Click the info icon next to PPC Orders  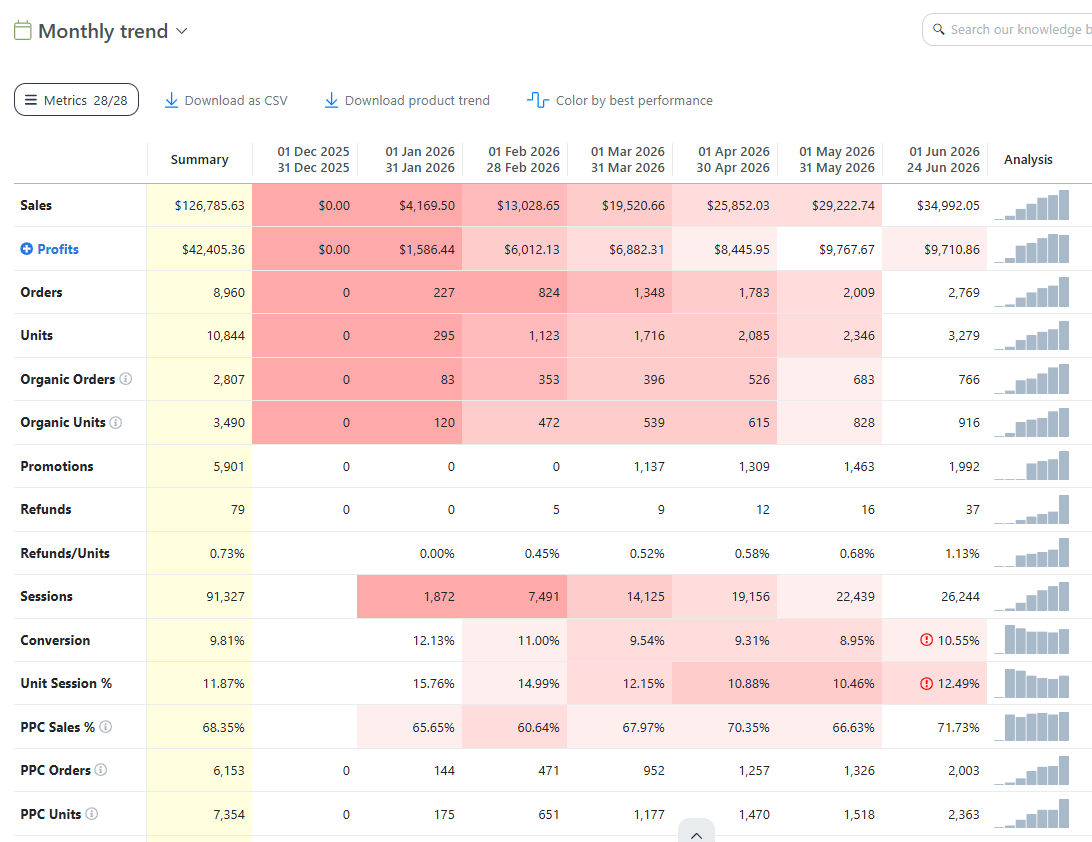[101, 770]
